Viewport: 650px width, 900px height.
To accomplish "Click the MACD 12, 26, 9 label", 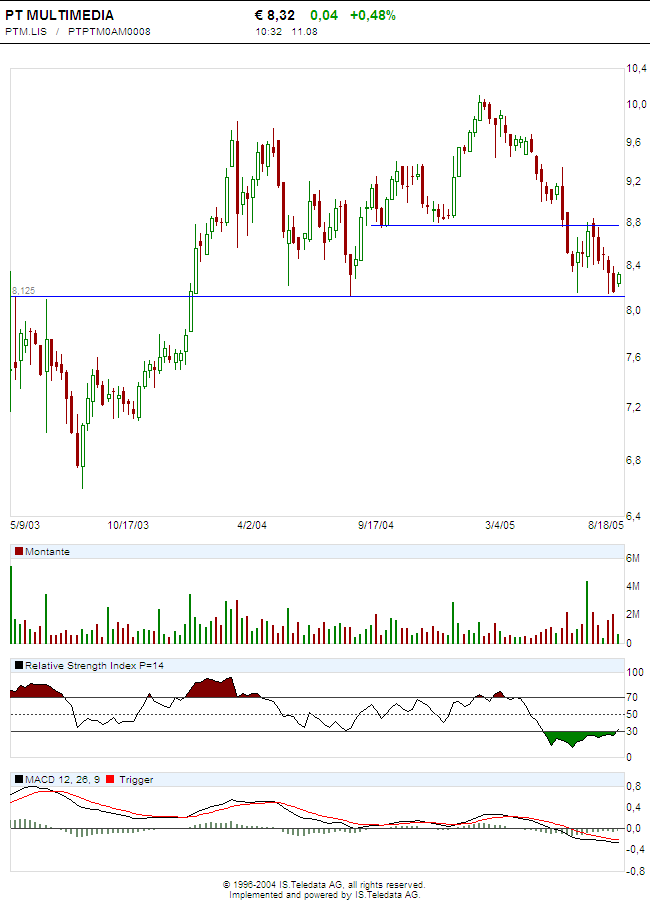I will (x=63, y=779).
